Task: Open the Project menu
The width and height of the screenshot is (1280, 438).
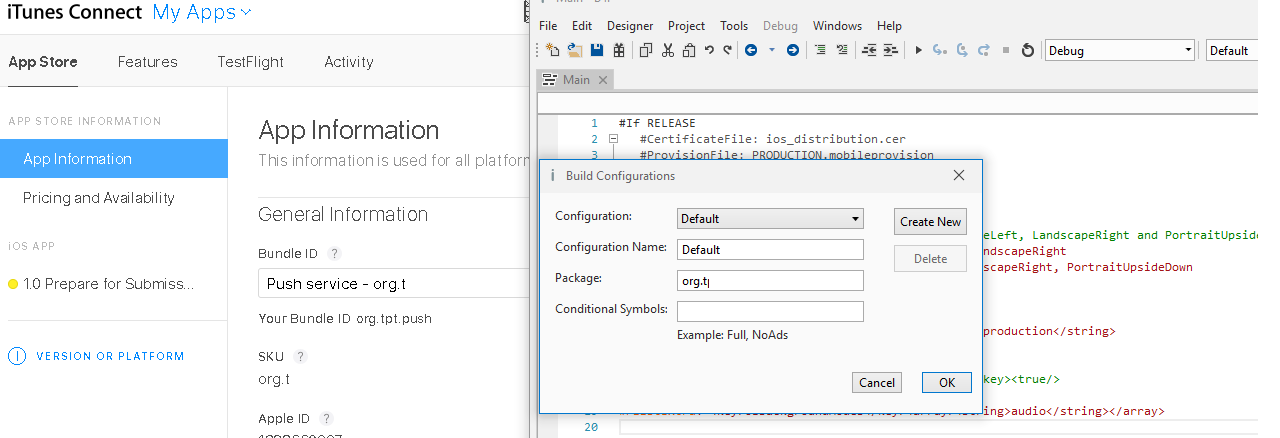Action: [686, 26]
